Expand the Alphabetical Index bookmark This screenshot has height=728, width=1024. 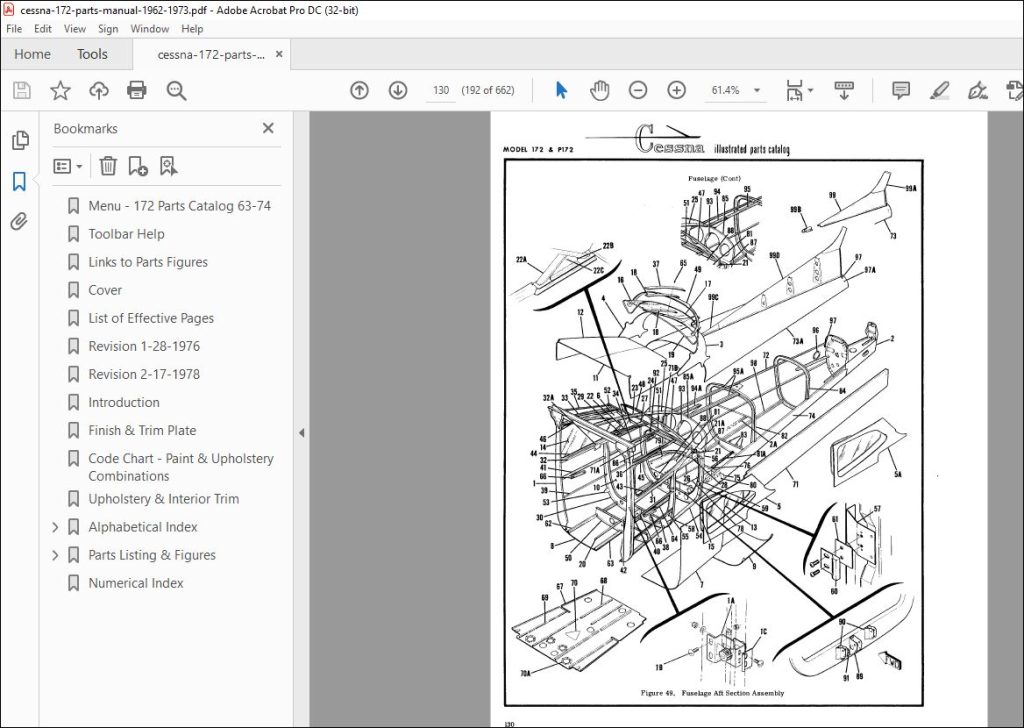[56, 527]
